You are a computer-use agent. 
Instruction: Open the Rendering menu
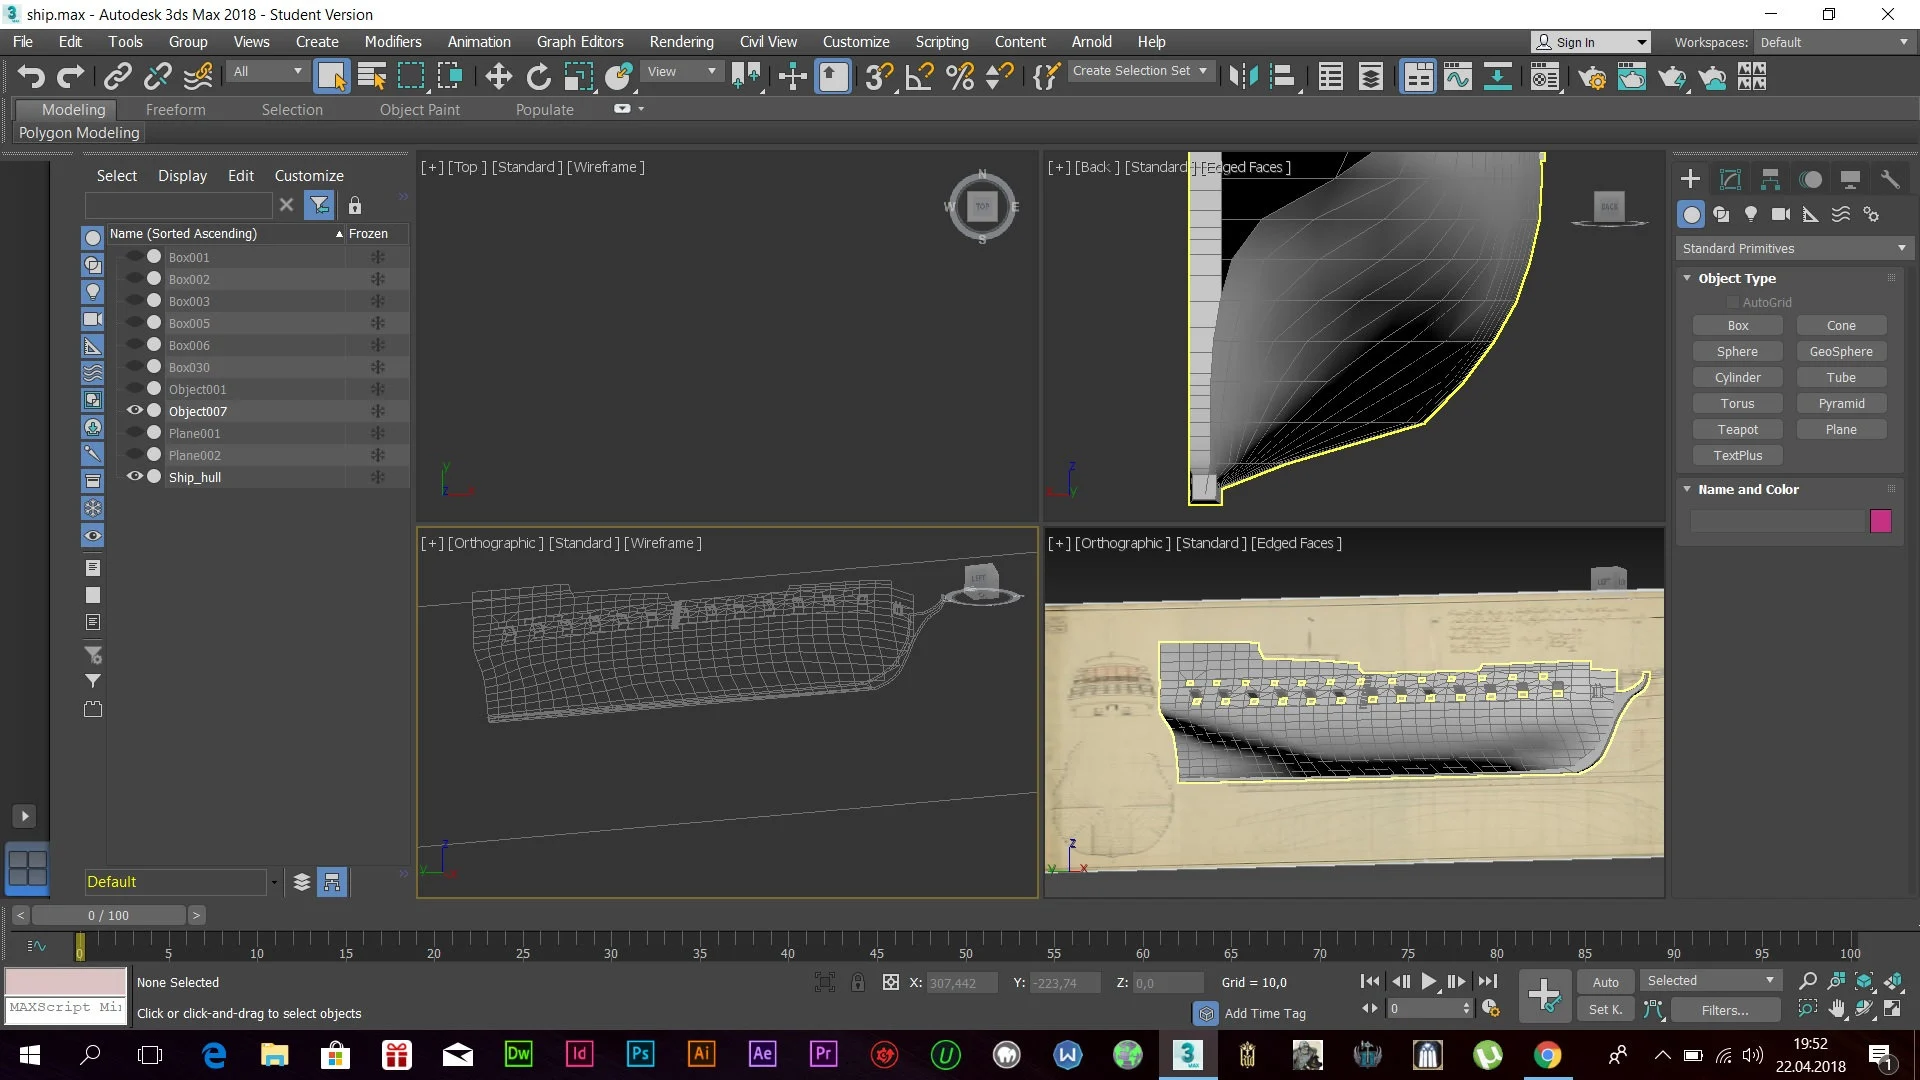(681, 42)
